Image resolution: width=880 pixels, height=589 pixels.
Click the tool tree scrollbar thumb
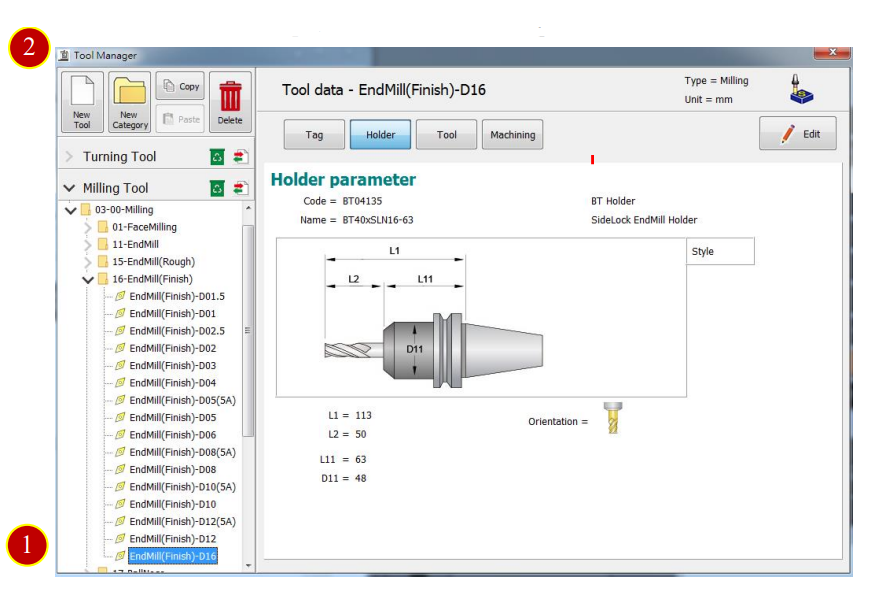248,331
